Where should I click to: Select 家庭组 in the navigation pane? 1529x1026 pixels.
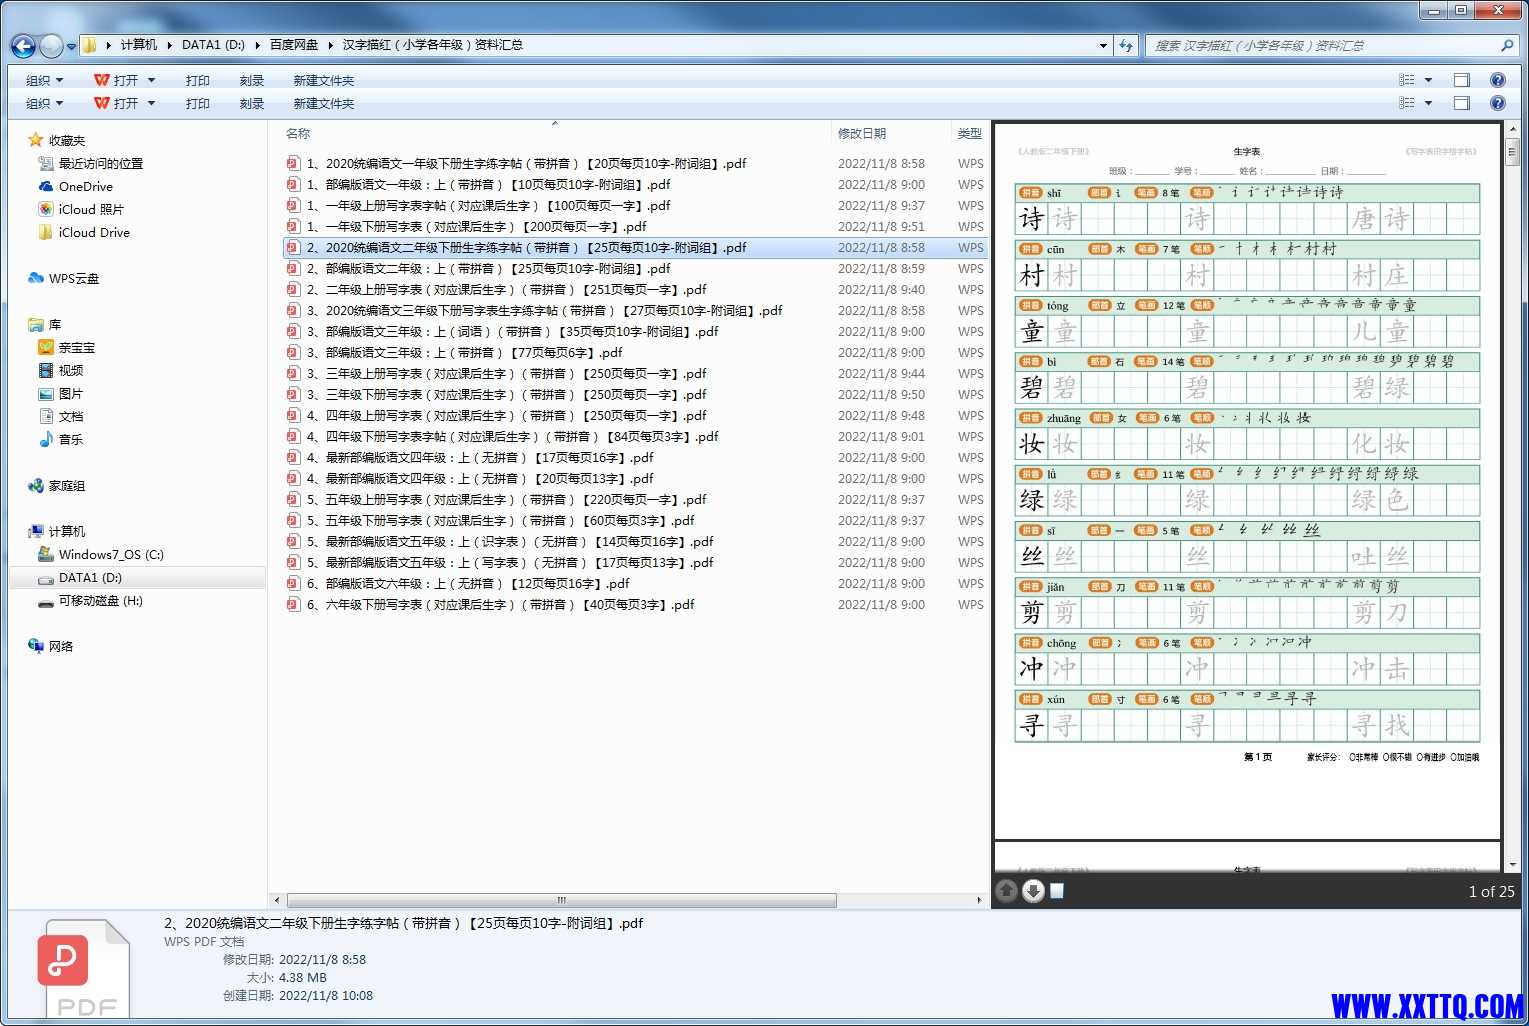pyautogui.click(x=67, y=485)
